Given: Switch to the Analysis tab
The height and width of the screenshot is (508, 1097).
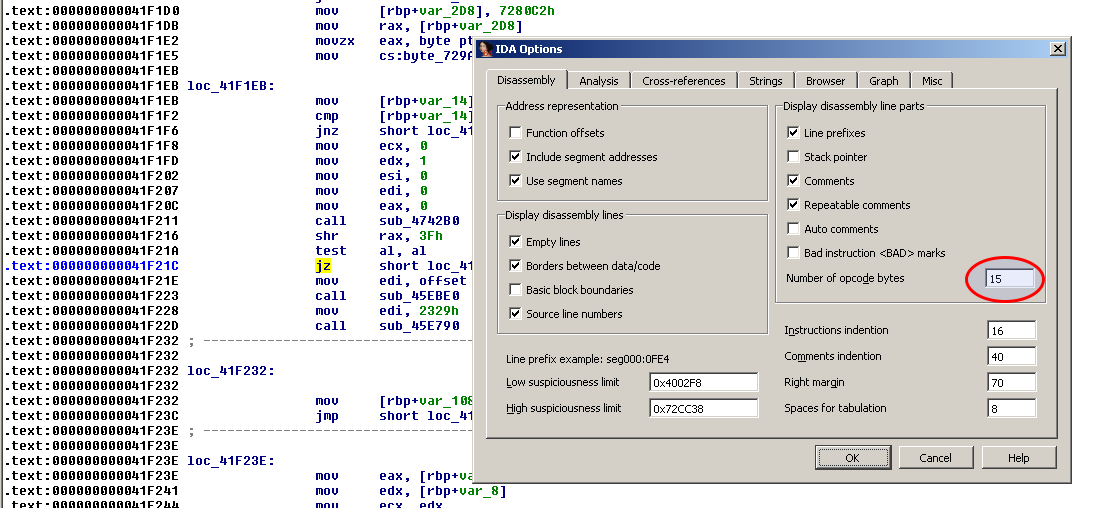Looking at the screenshot, I should (598, 81).
